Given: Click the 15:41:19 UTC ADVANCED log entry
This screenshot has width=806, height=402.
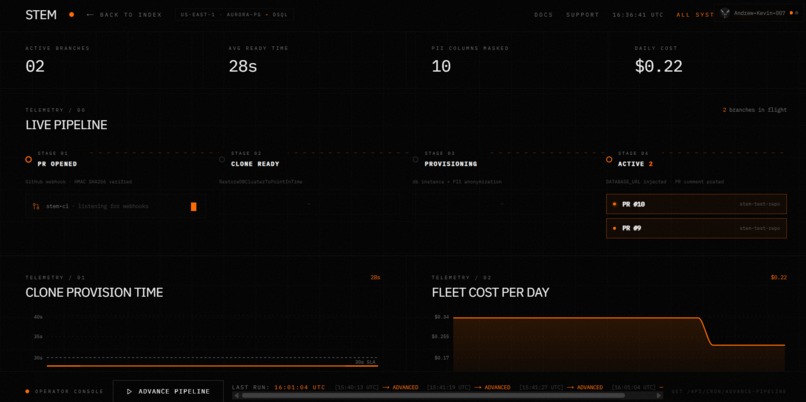Looking at the screenshot, I should click(x=468, y=387).
